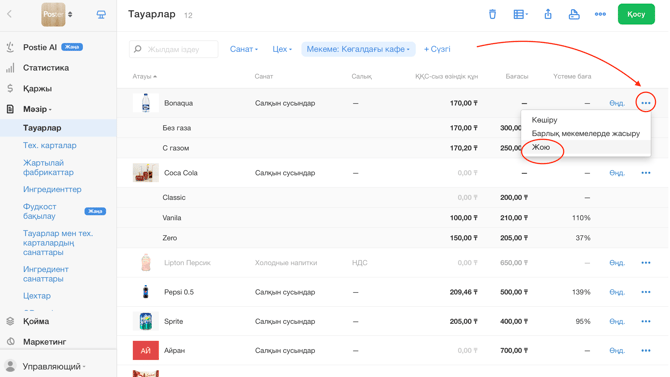Choose Жою from the context menu
This screenshot has width=670, height=377.
point(541,147)
